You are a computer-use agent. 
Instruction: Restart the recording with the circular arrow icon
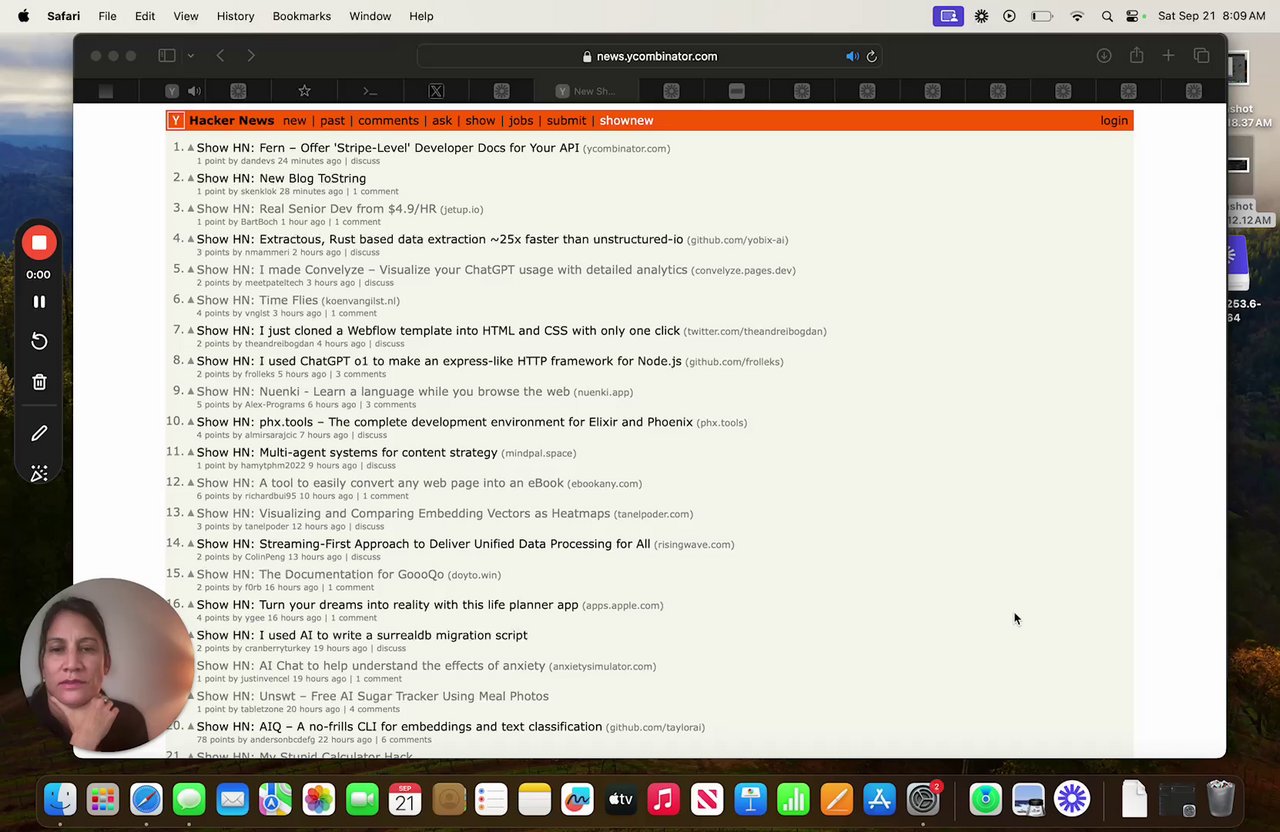39,342
